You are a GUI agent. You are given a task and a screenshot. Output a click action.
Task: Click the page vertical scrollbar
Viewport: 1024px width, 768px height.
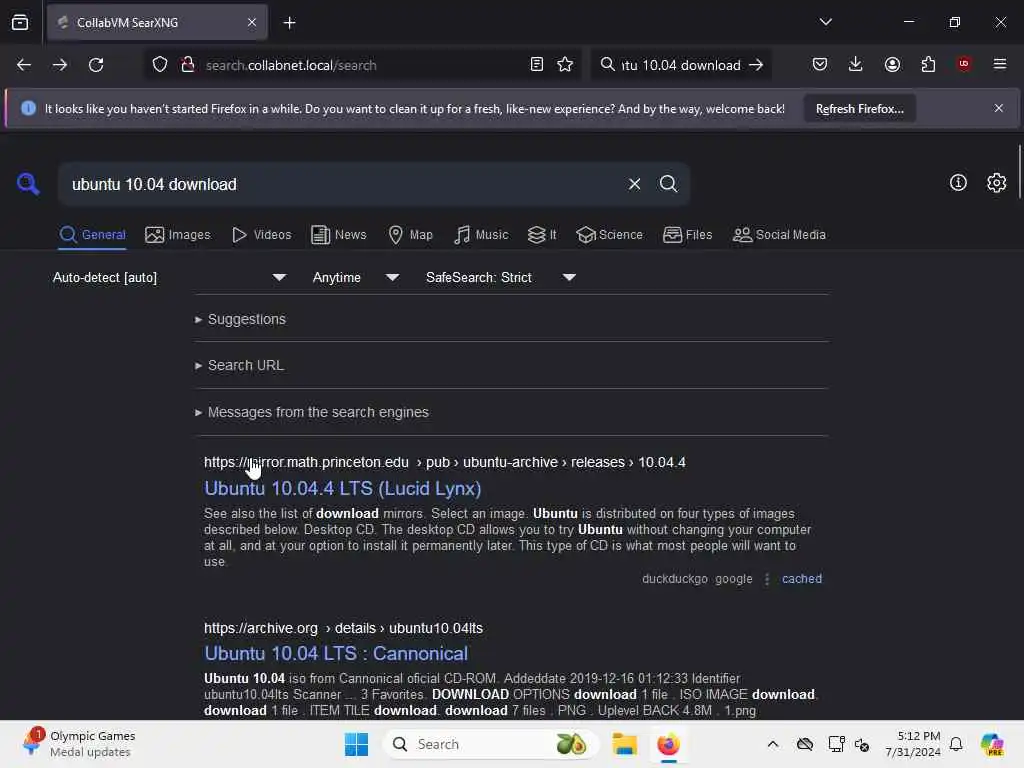click(x=1019, y=171)
